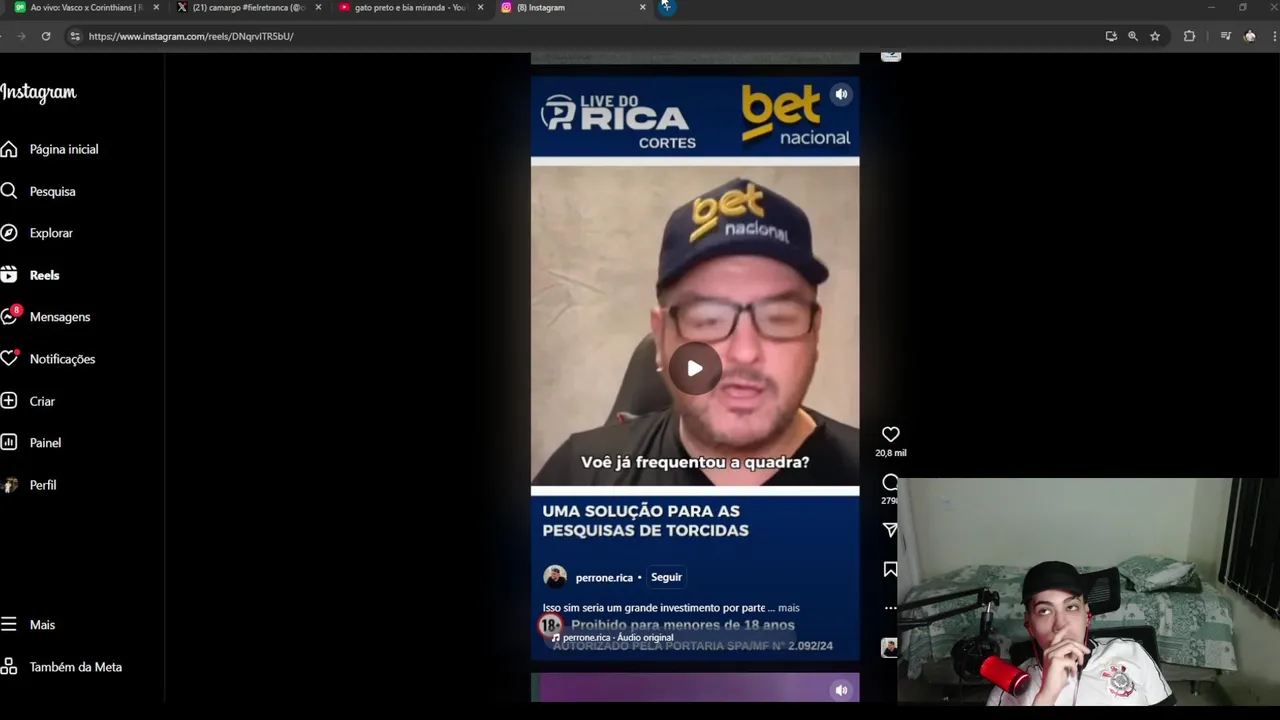Viewport: 1280px width, 720px height.
Task: Select the (8) Instagram tab
Action: (x=572, y=8)
